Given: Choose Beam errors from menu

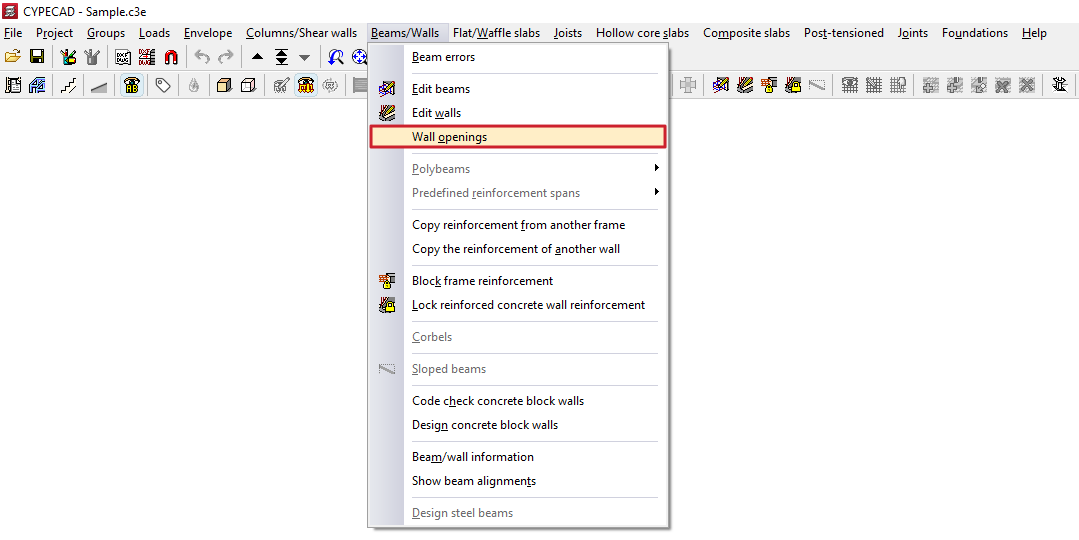Looking at the screenshot, I should (517, 57).
